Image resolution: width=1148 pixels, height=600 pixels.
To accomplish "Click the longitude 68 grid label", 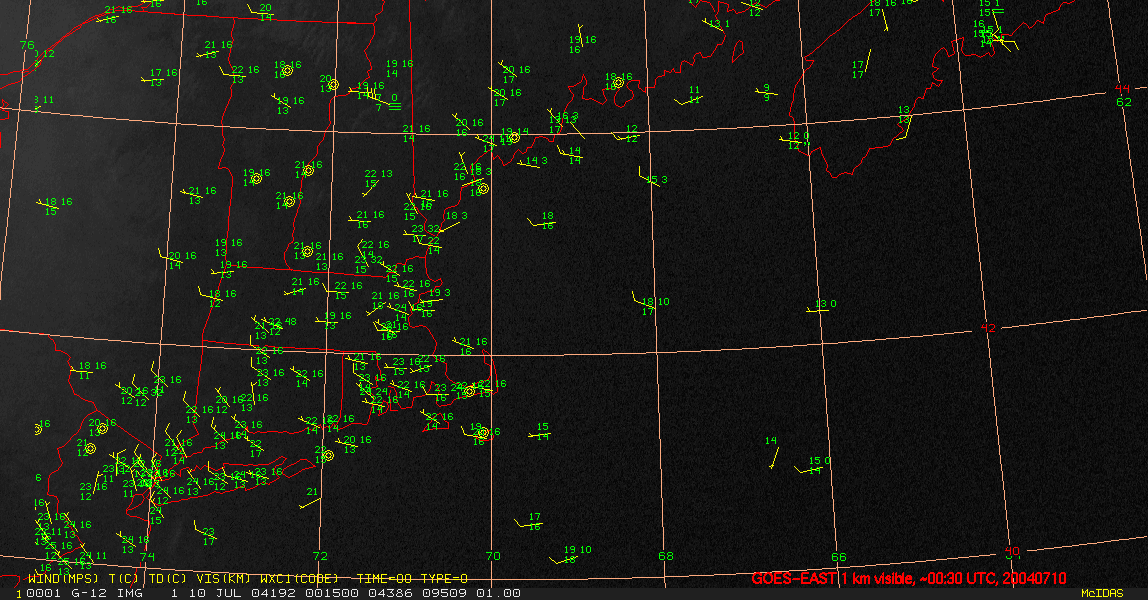I will click(666, 556).
